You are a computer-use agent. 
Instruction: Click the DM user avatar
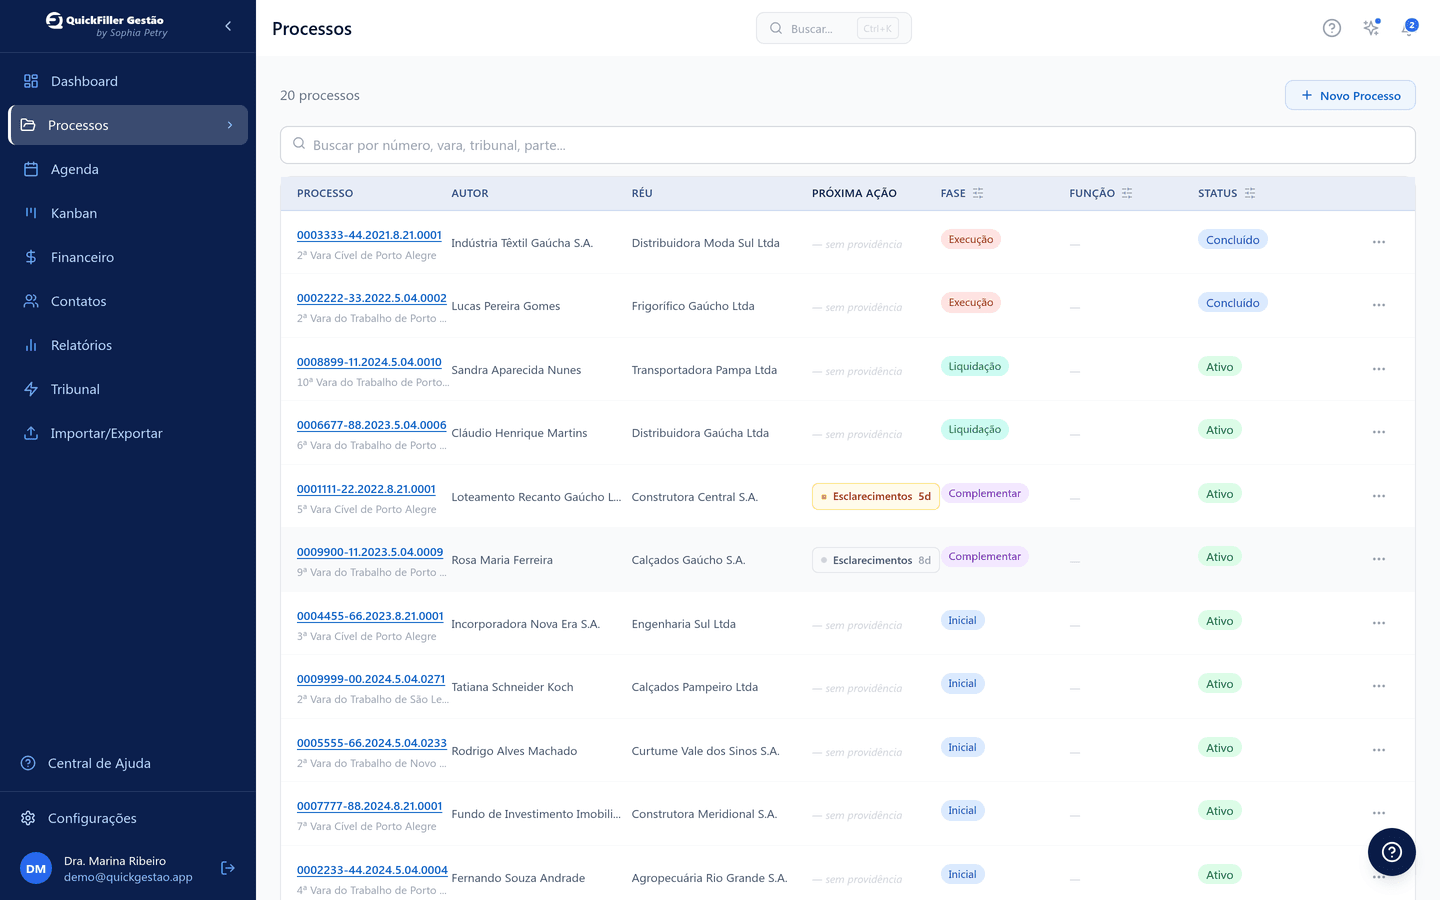coord(36,868)
